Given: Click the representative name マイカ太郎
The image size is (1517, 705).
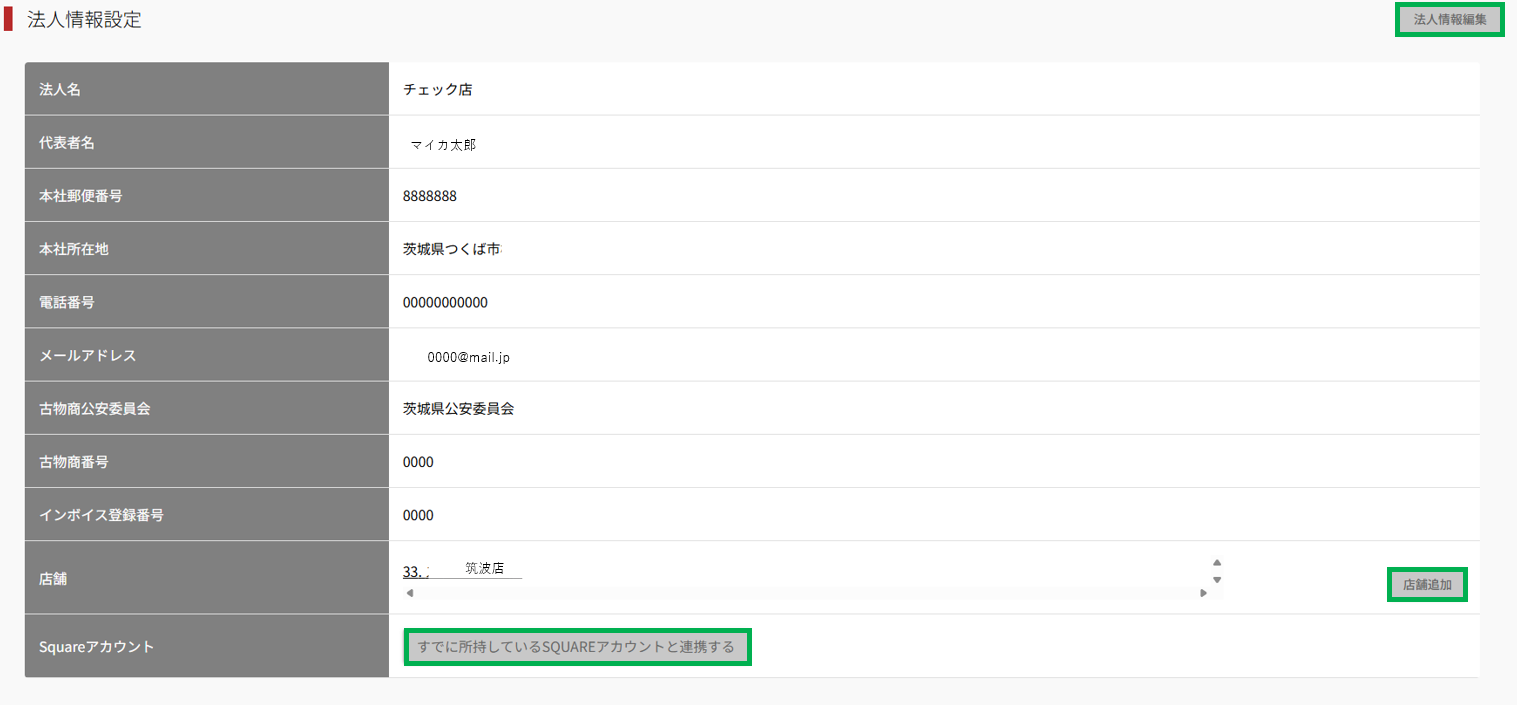Looking at the screenshot, I should [443, 145].
